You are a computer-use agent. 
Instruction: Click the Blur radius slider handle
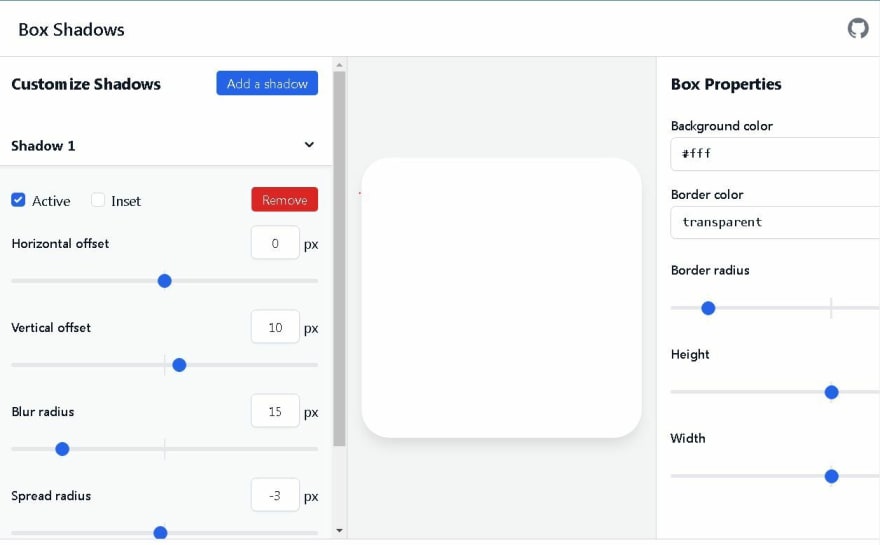62,449
